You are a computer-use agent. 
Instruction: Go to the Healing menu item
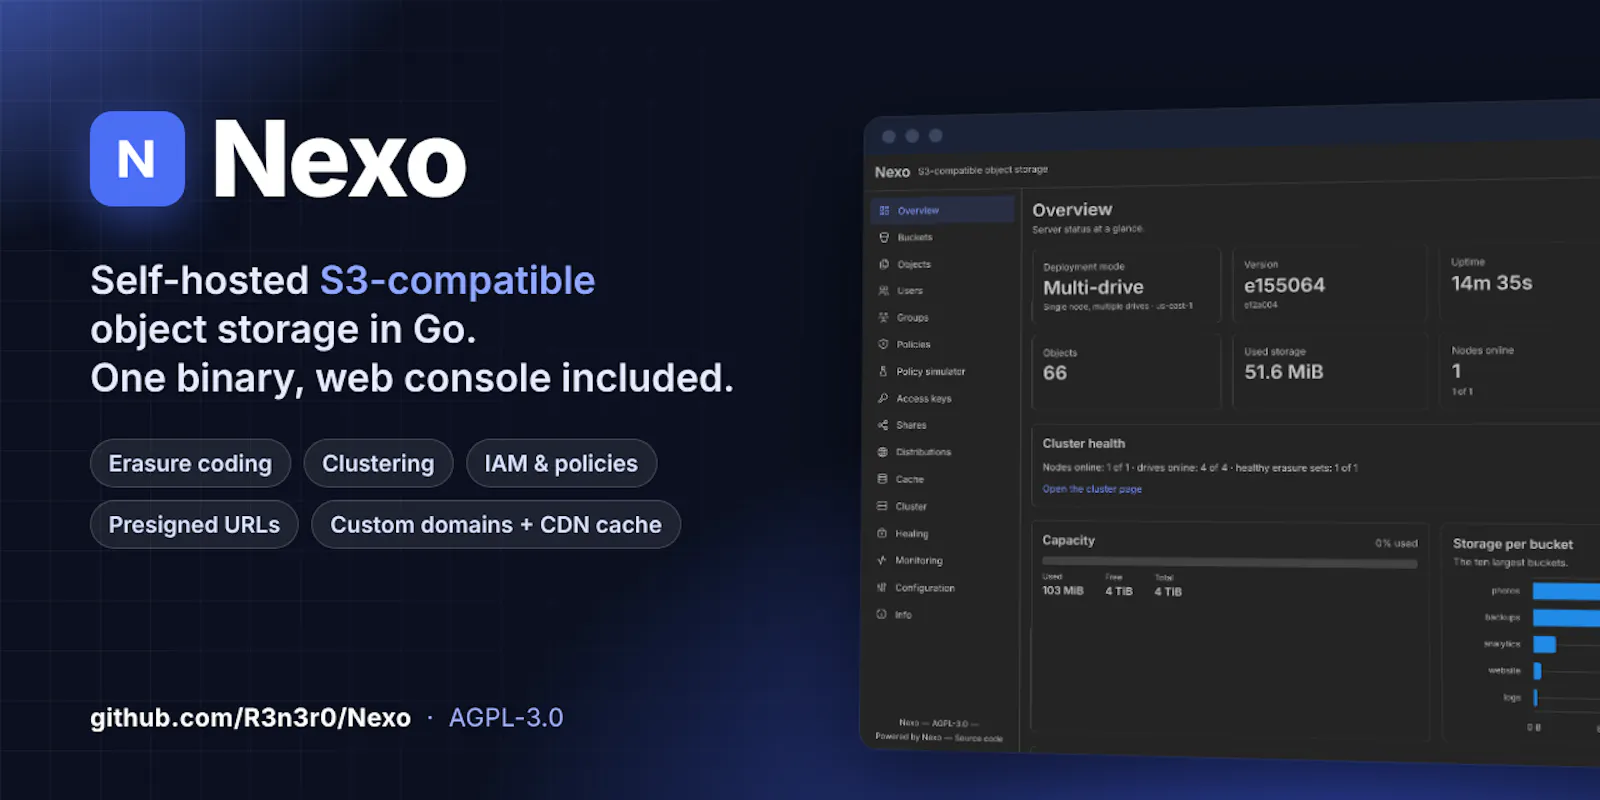pyautogui.click(x=911, y=534)
